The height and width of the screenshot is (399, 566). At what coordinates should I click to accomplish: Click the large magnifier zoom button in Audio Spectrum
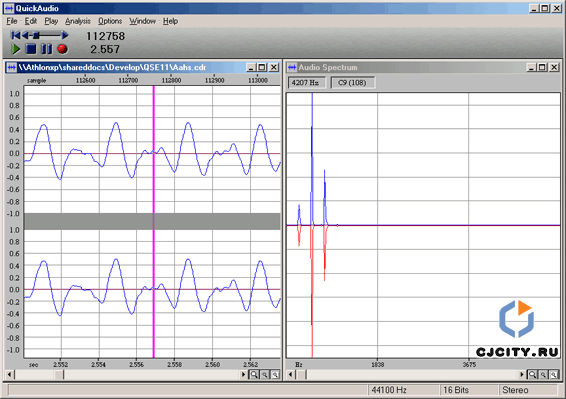[532, 375]
